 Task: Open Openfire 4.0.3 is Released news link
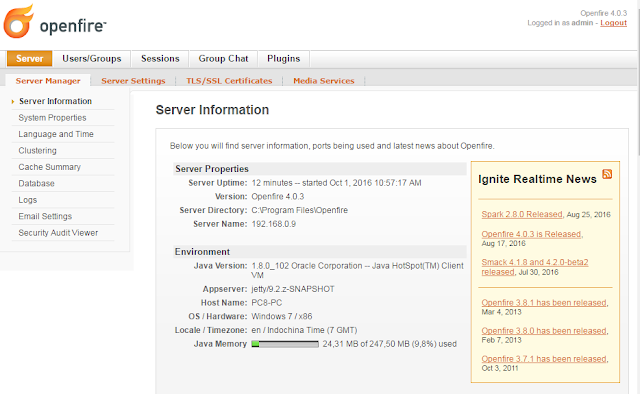531,234
